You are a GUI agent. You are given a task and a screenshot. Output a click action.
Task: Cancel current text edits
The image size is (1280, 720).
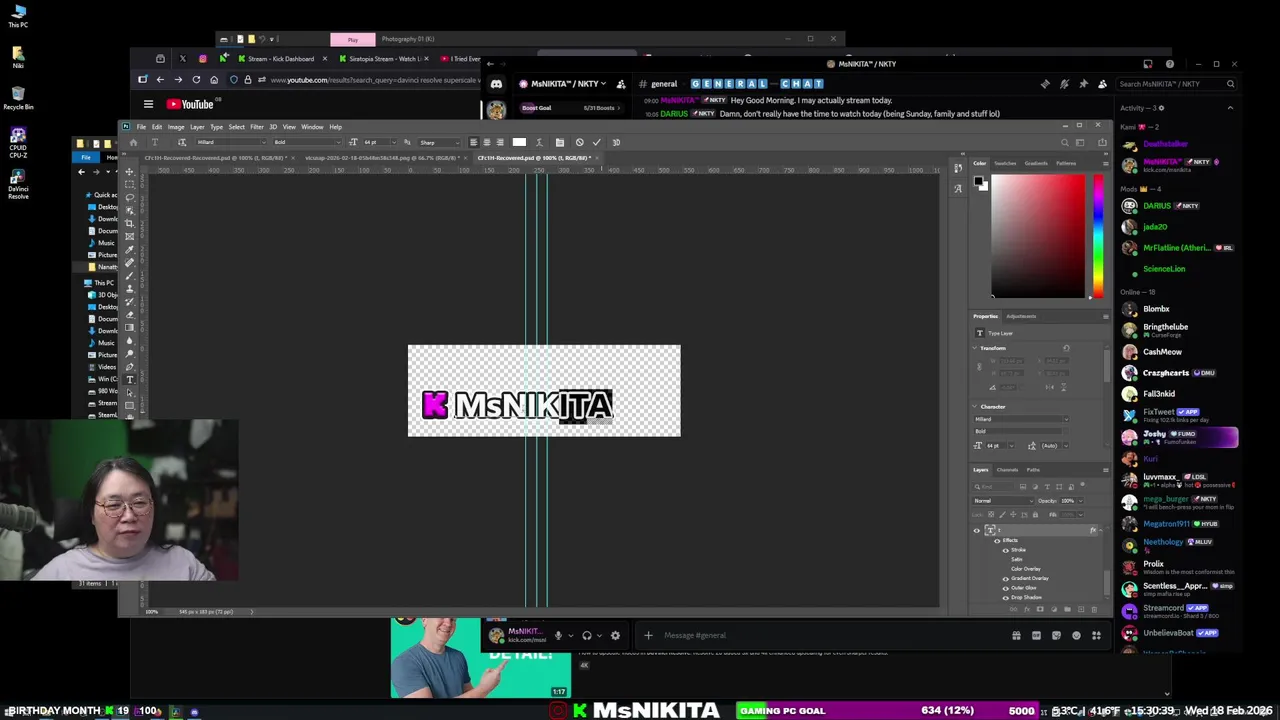pos(579,142)
